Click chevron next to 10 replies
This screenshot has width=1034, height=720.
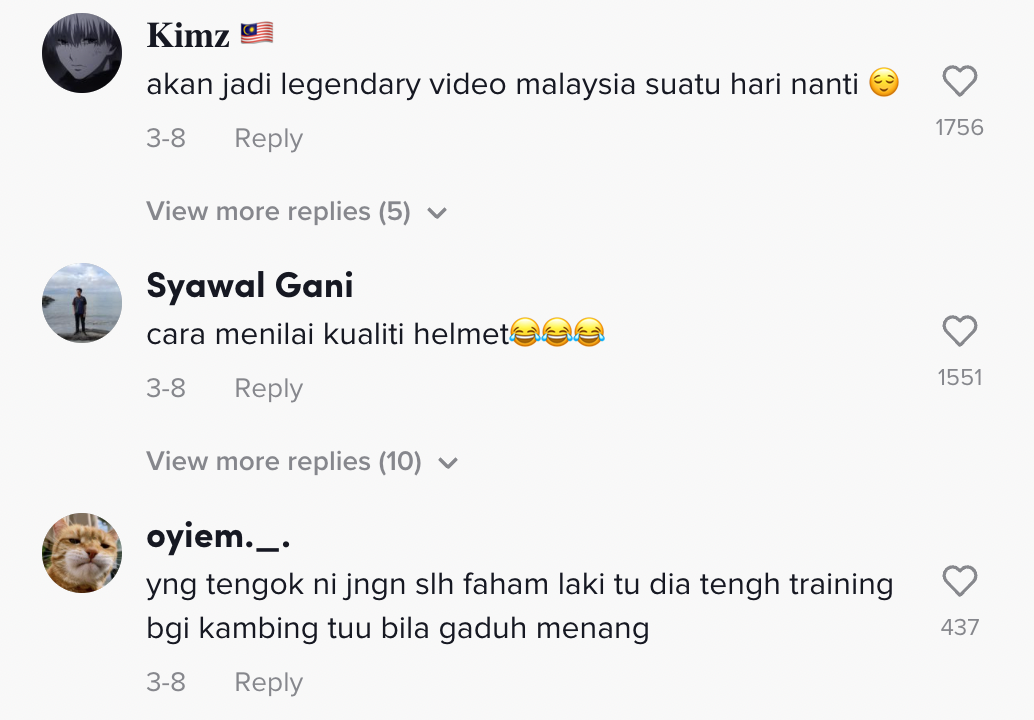448,463
